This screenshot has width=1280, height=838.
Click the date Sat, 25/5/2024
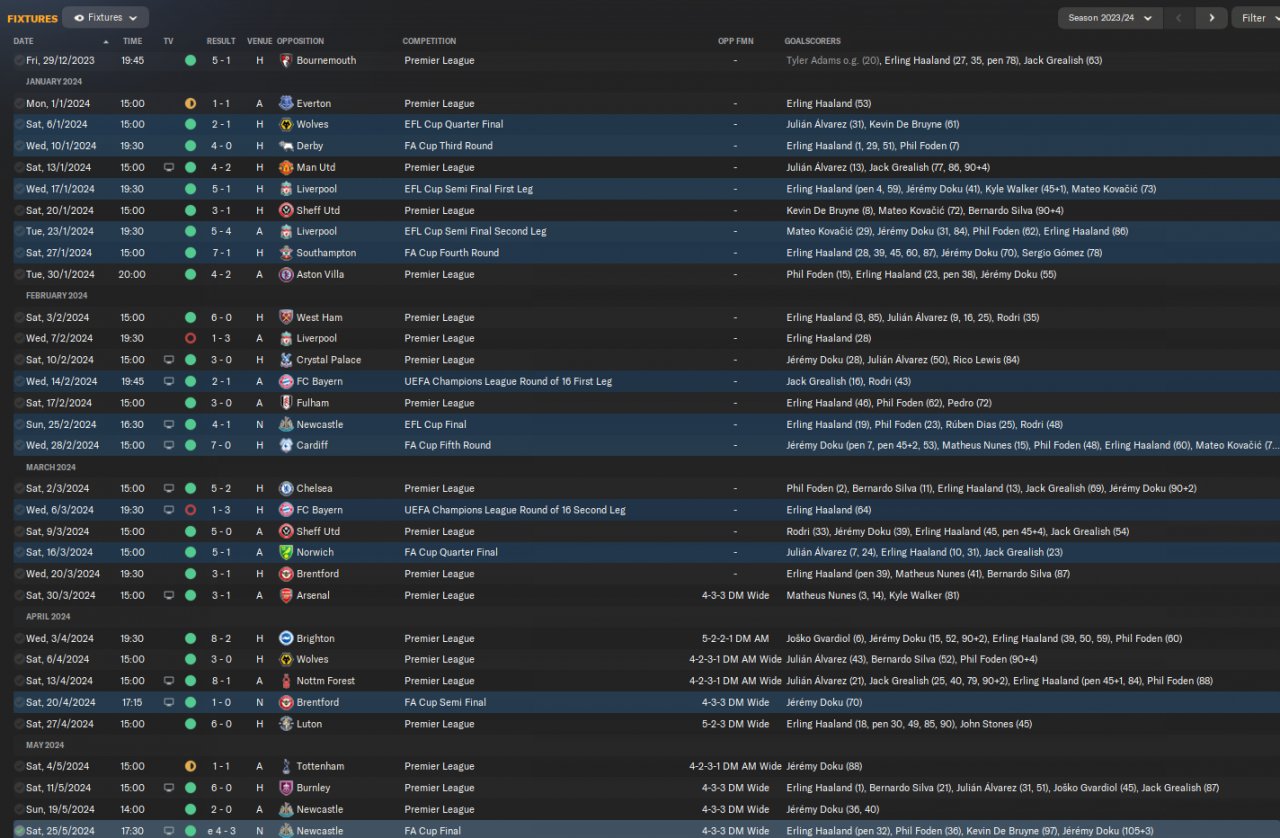(58, 831)
